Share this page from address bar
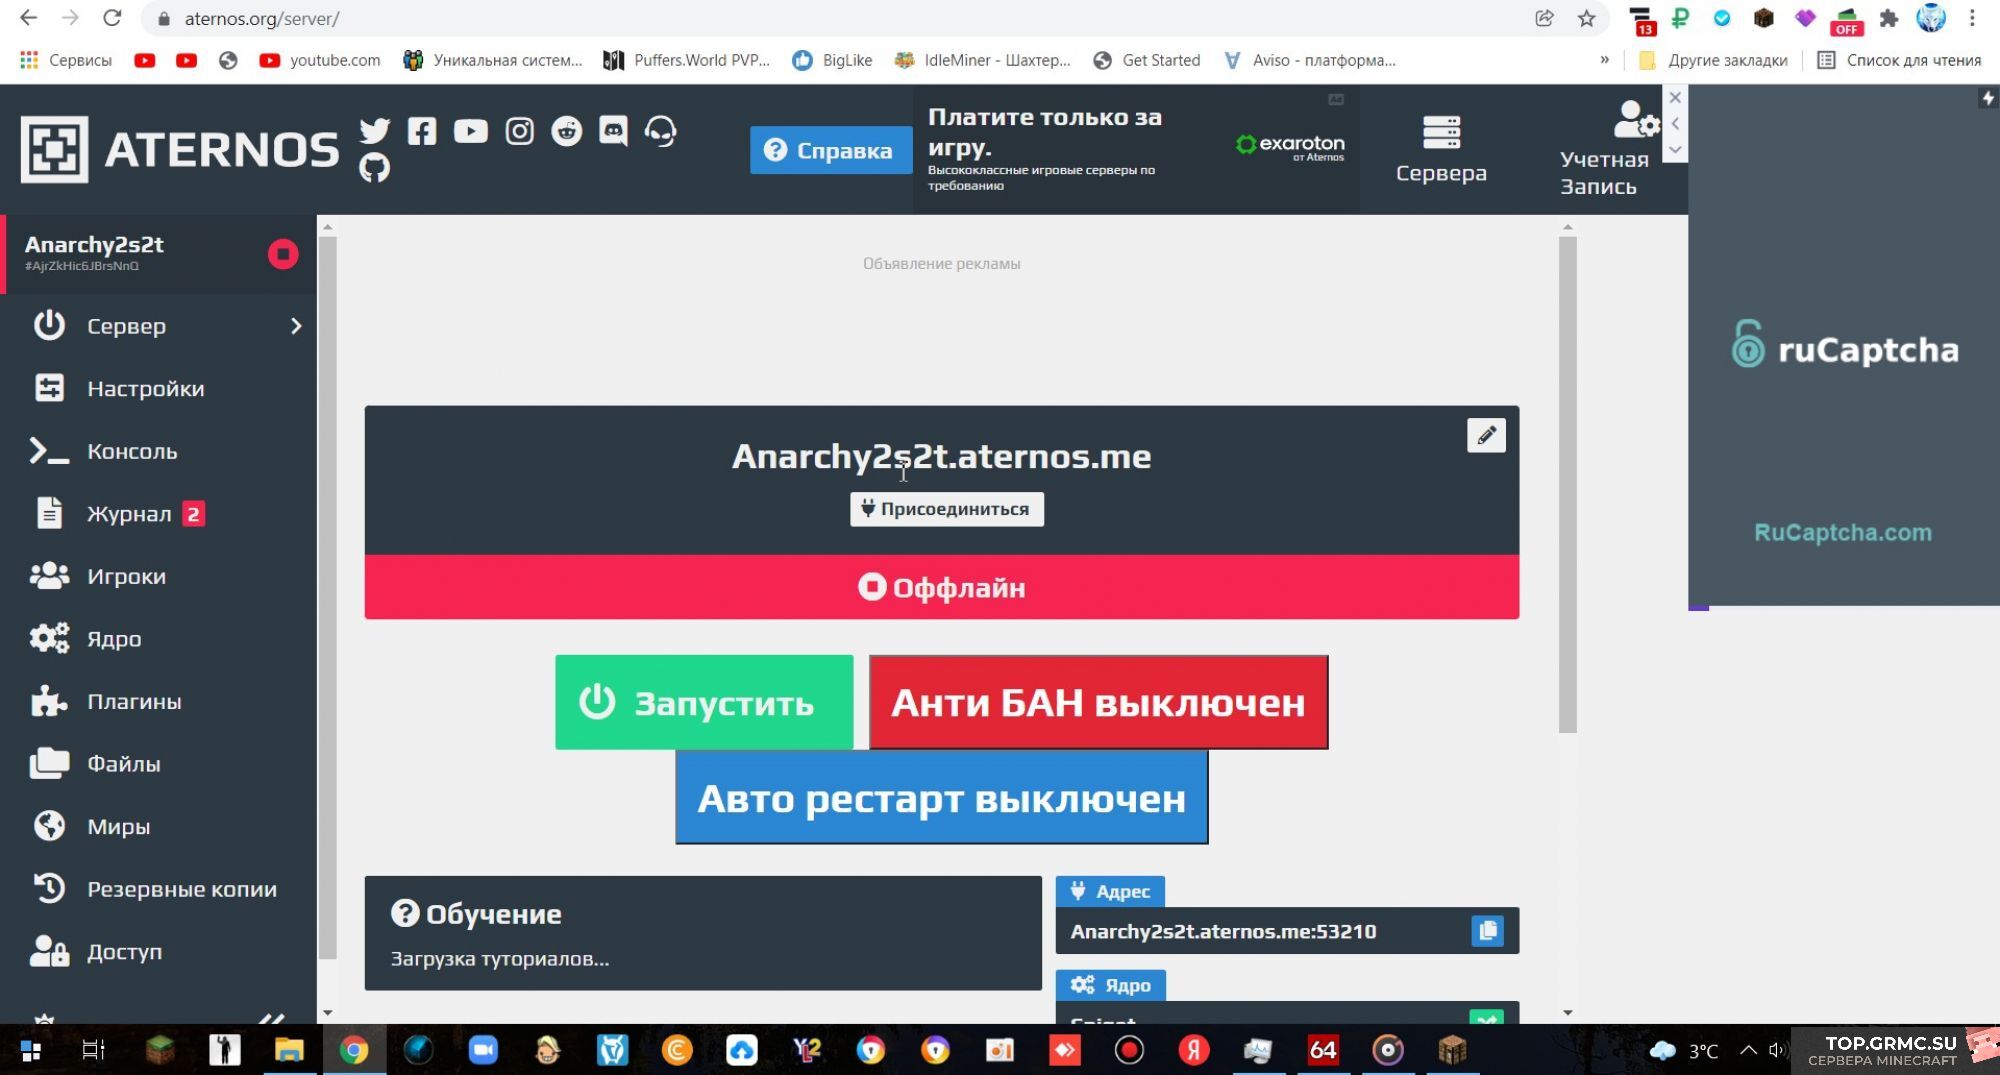2000x1075 pixels. (x=1544, y=18)
